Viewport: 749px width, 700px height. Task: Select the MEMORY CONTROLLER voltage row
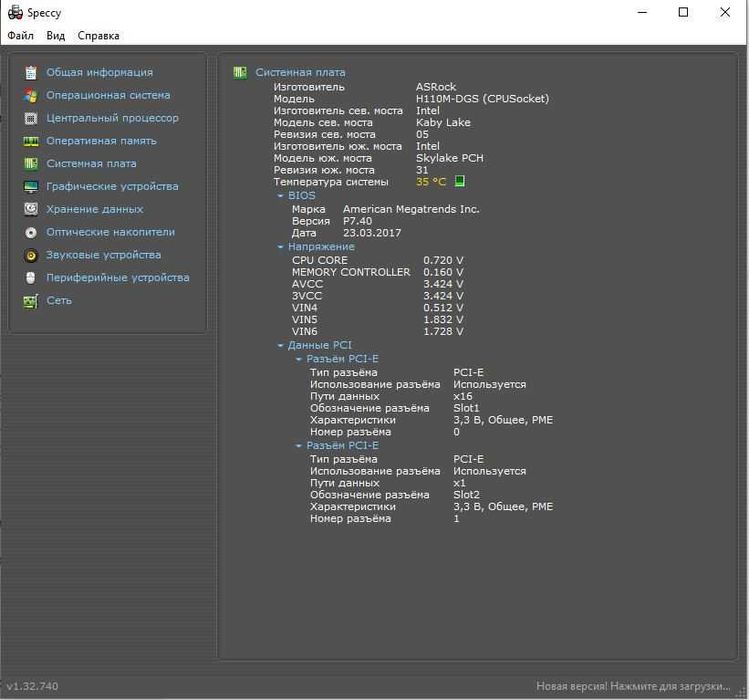[x=377, y=272]
